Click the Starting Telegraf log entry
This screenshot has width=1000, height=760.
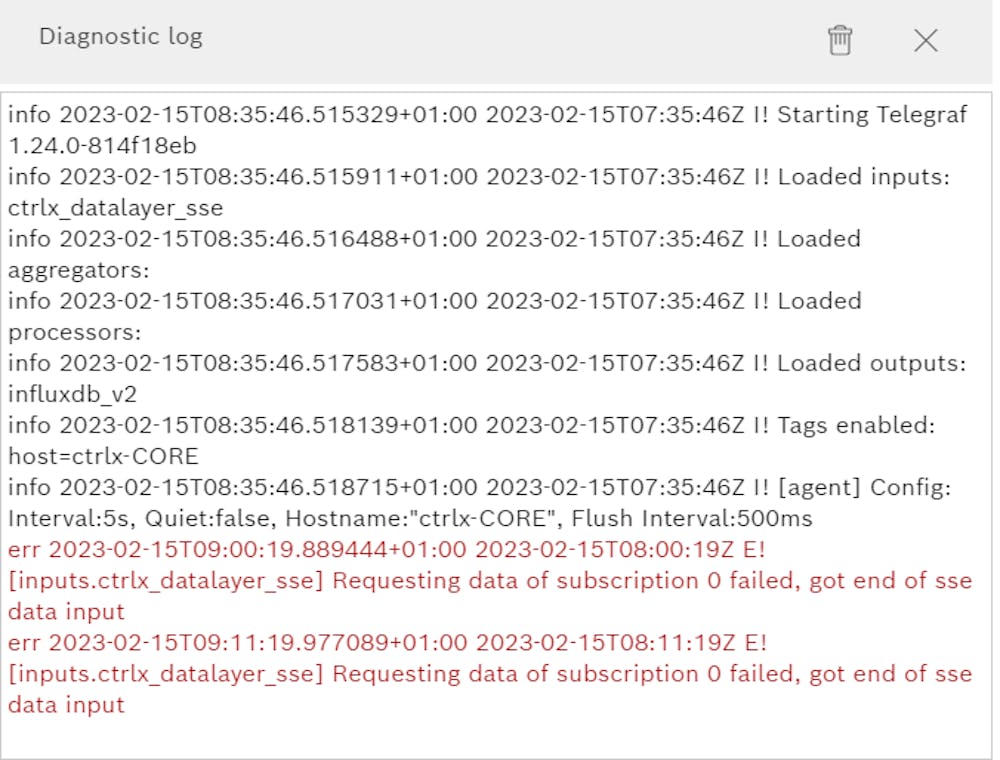[488, 114]
